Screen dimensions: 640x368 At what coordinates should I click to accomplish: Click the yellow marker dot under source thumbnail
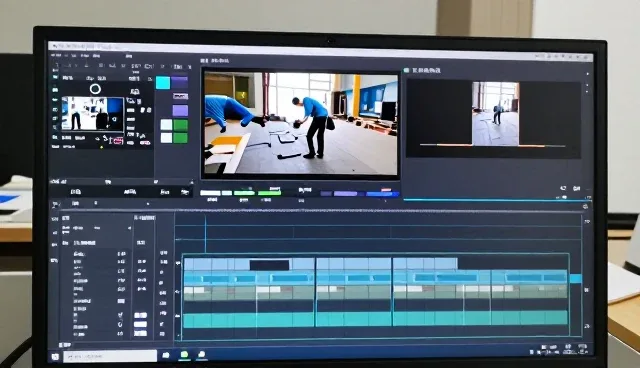(102, 147)
